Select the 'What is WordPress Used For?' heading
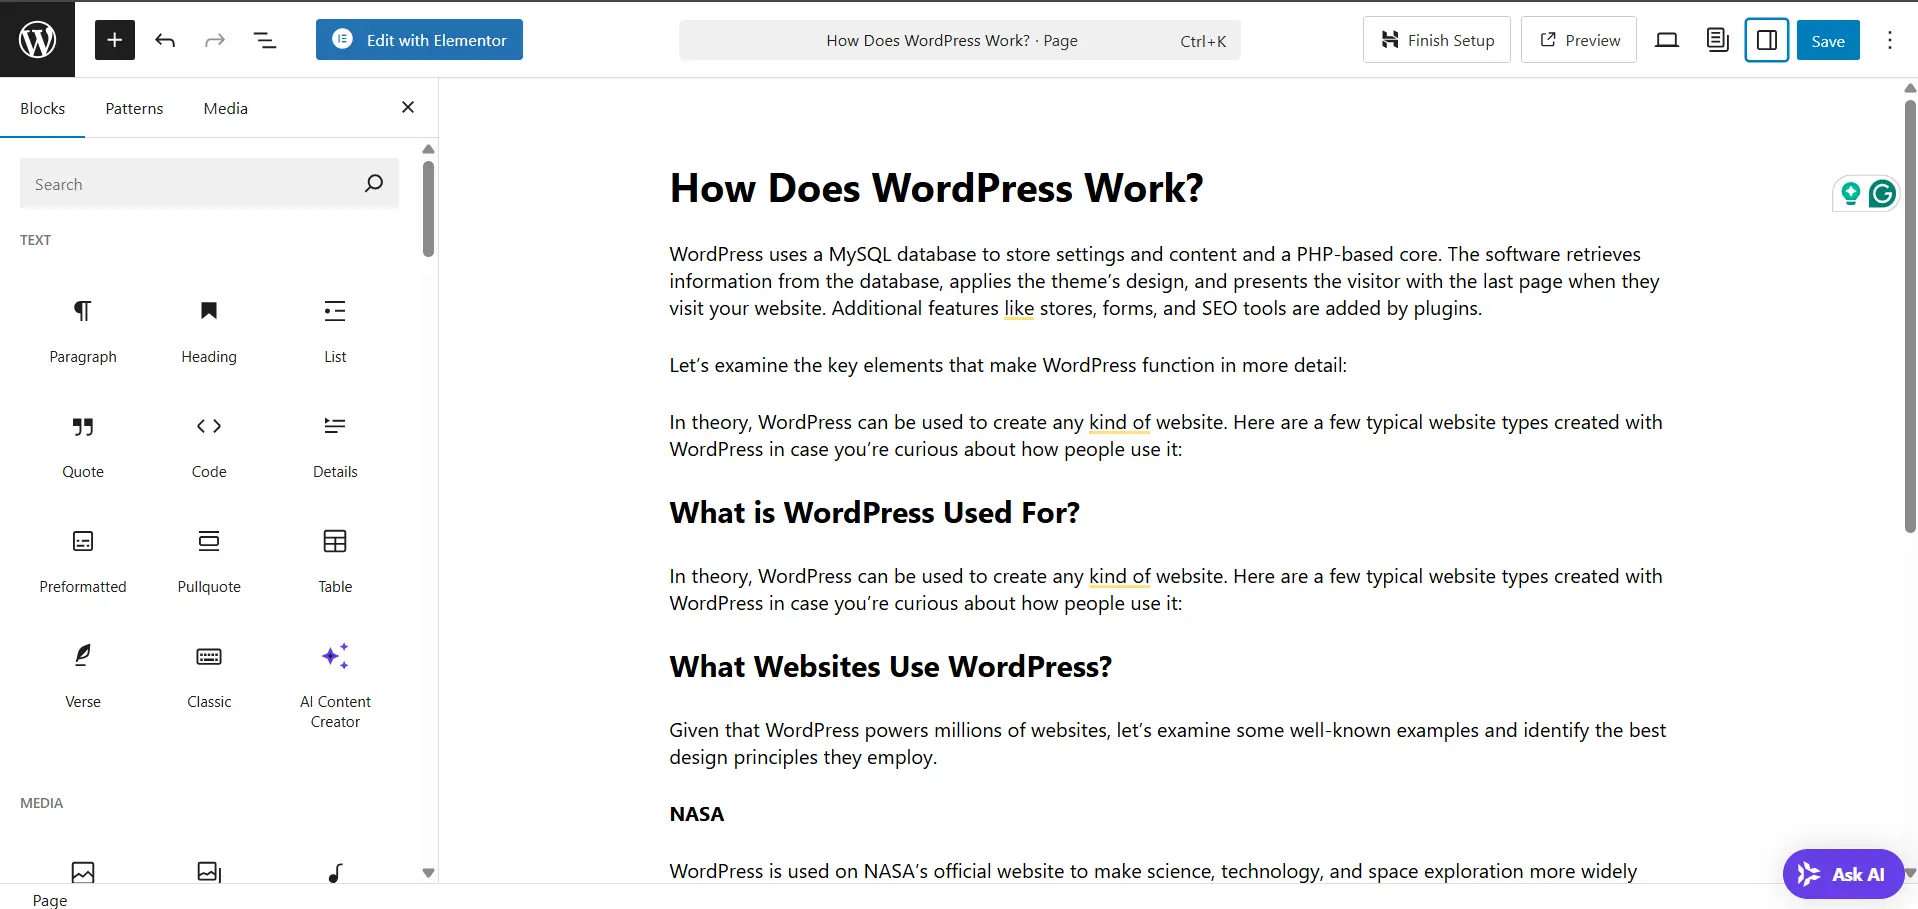The width and height of the screenshot is (1918, 909). (875, 513)
